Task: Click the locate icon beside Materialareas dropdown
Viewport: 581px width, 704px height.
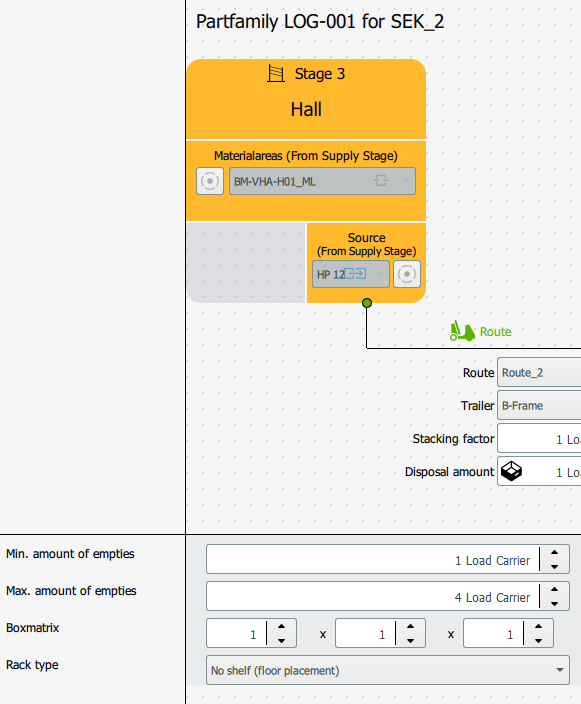Action: click(210, 181)
